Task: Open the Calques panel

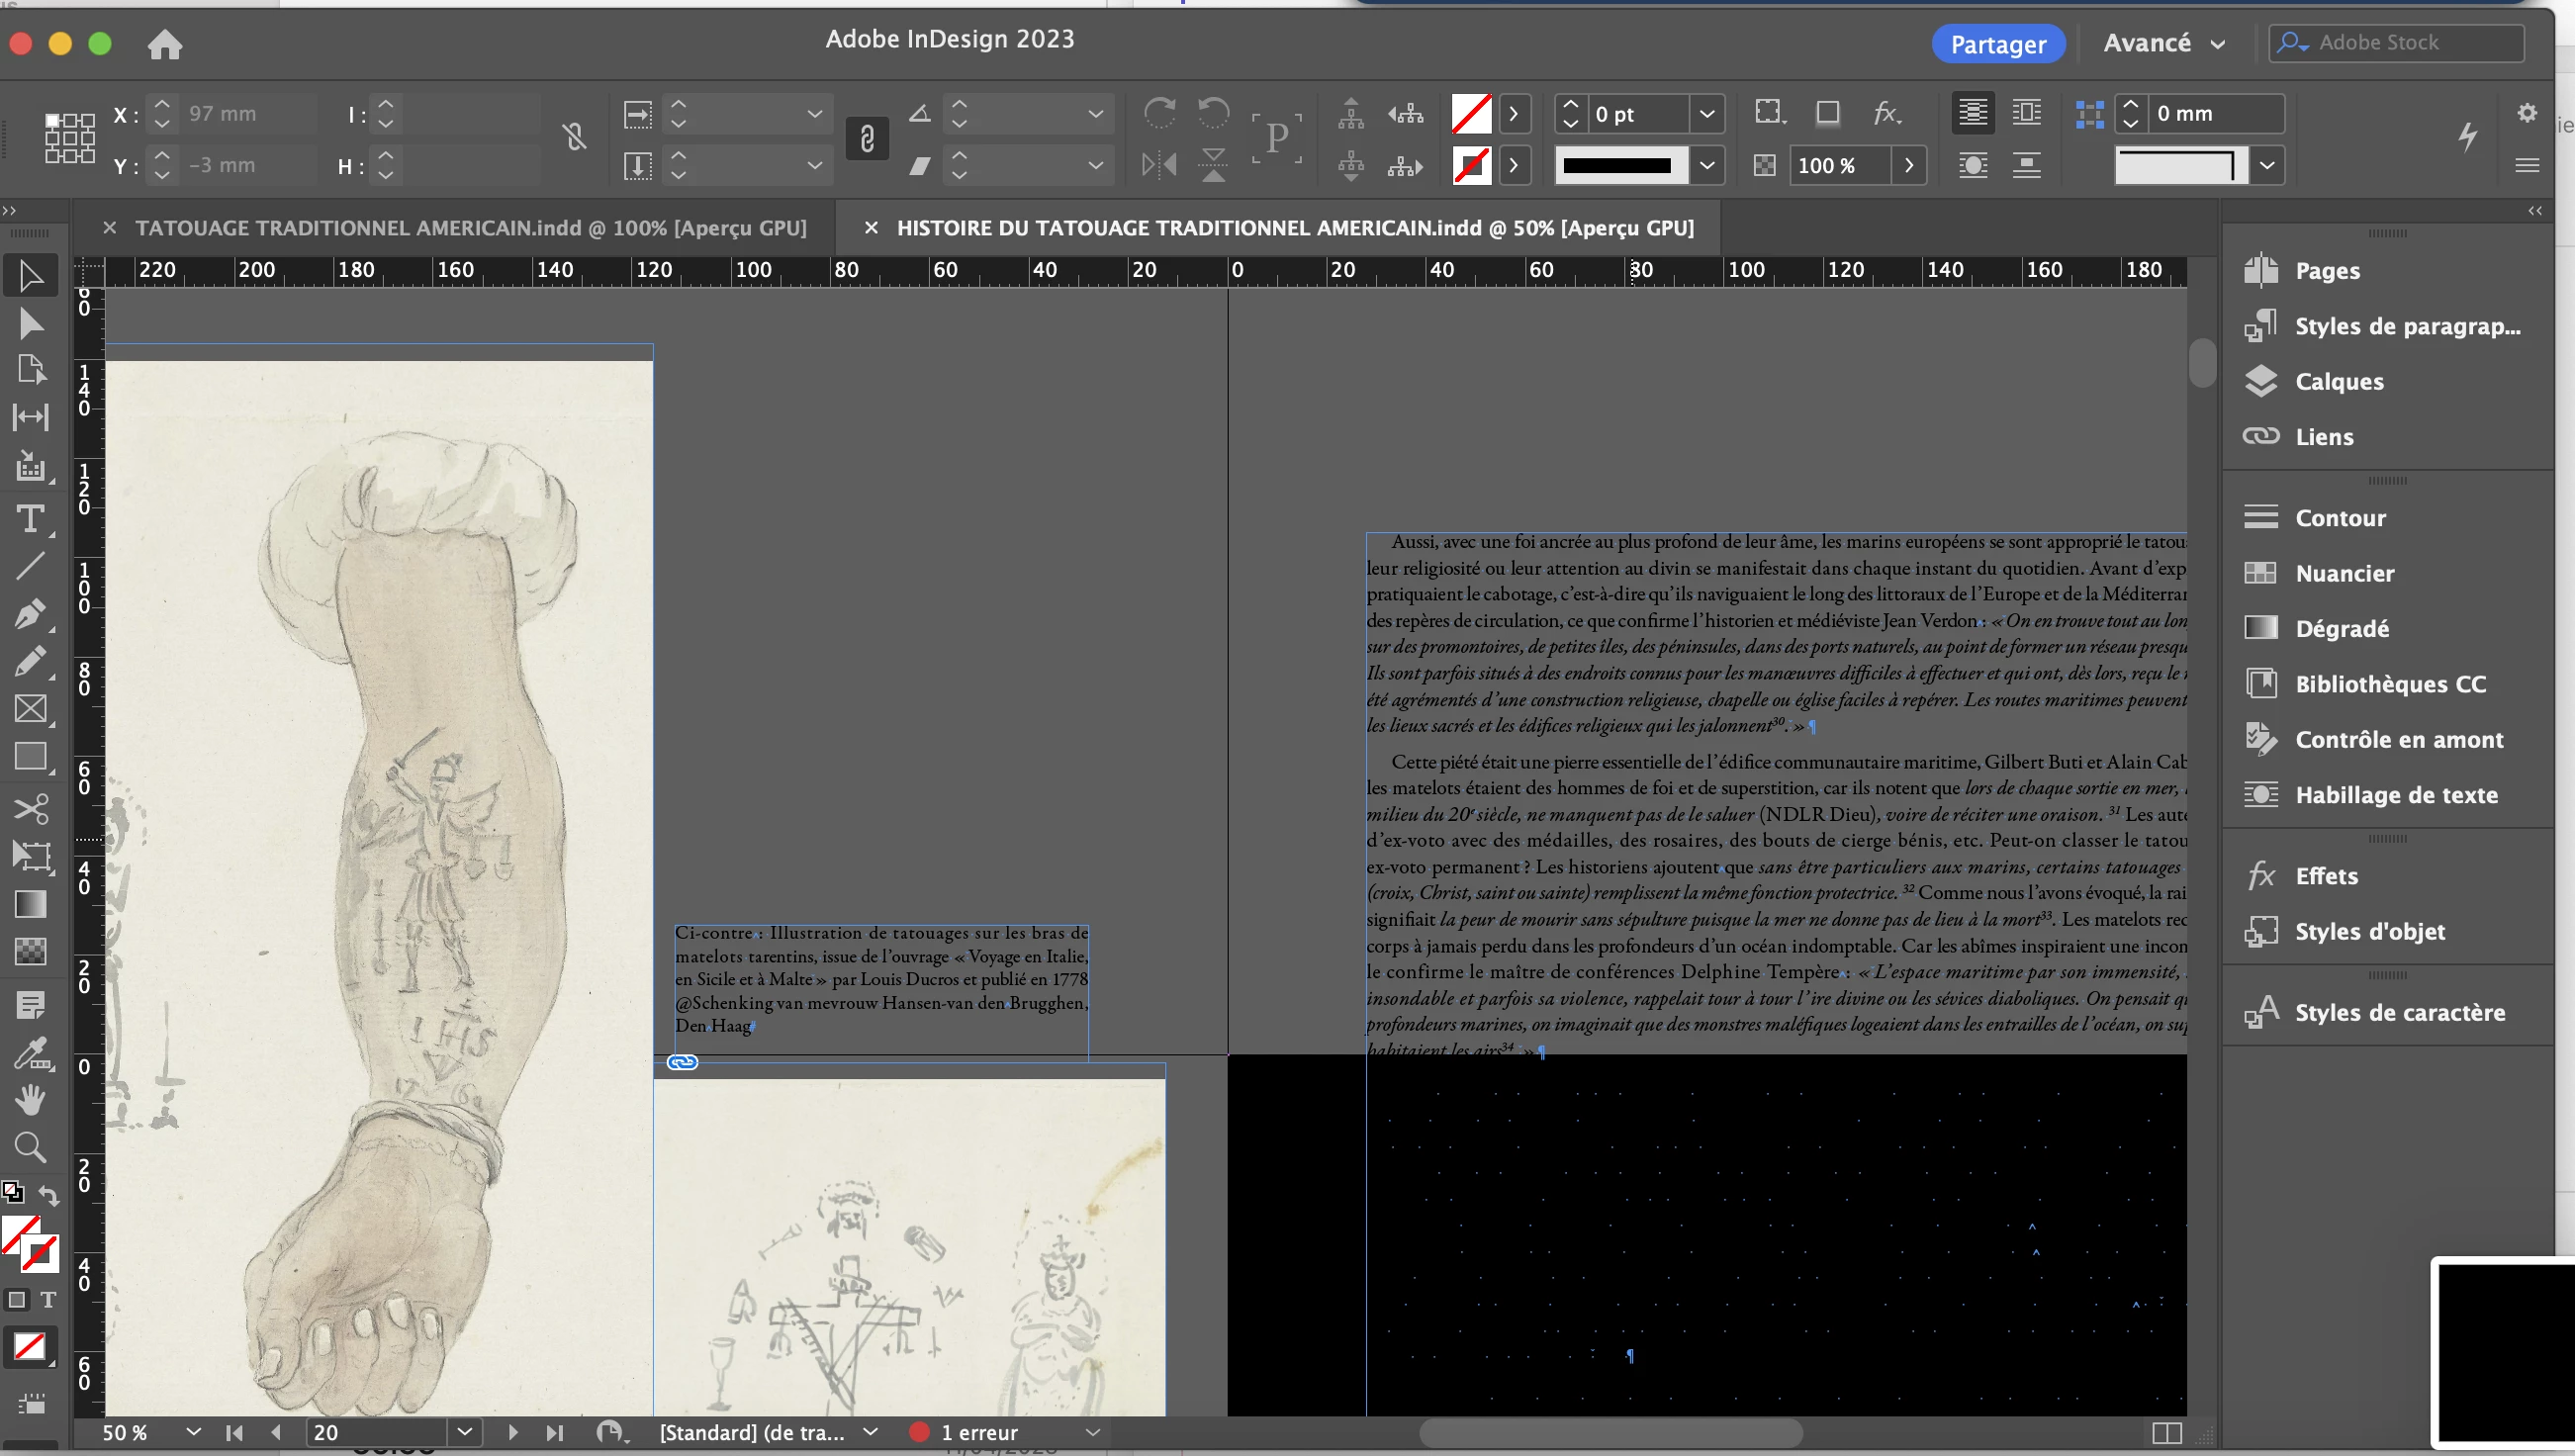Action: click(x=2338, y=381)
